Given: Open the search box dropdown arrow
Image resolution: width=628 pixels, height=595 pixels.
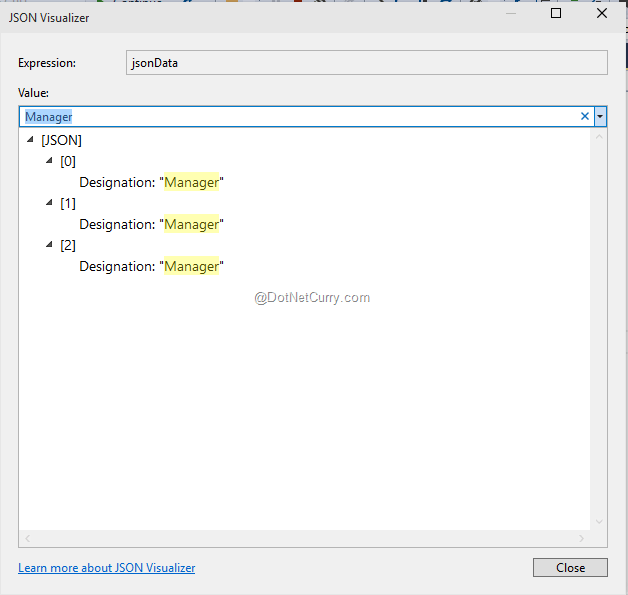Looking at the screenshot, I should coord(600,117).
